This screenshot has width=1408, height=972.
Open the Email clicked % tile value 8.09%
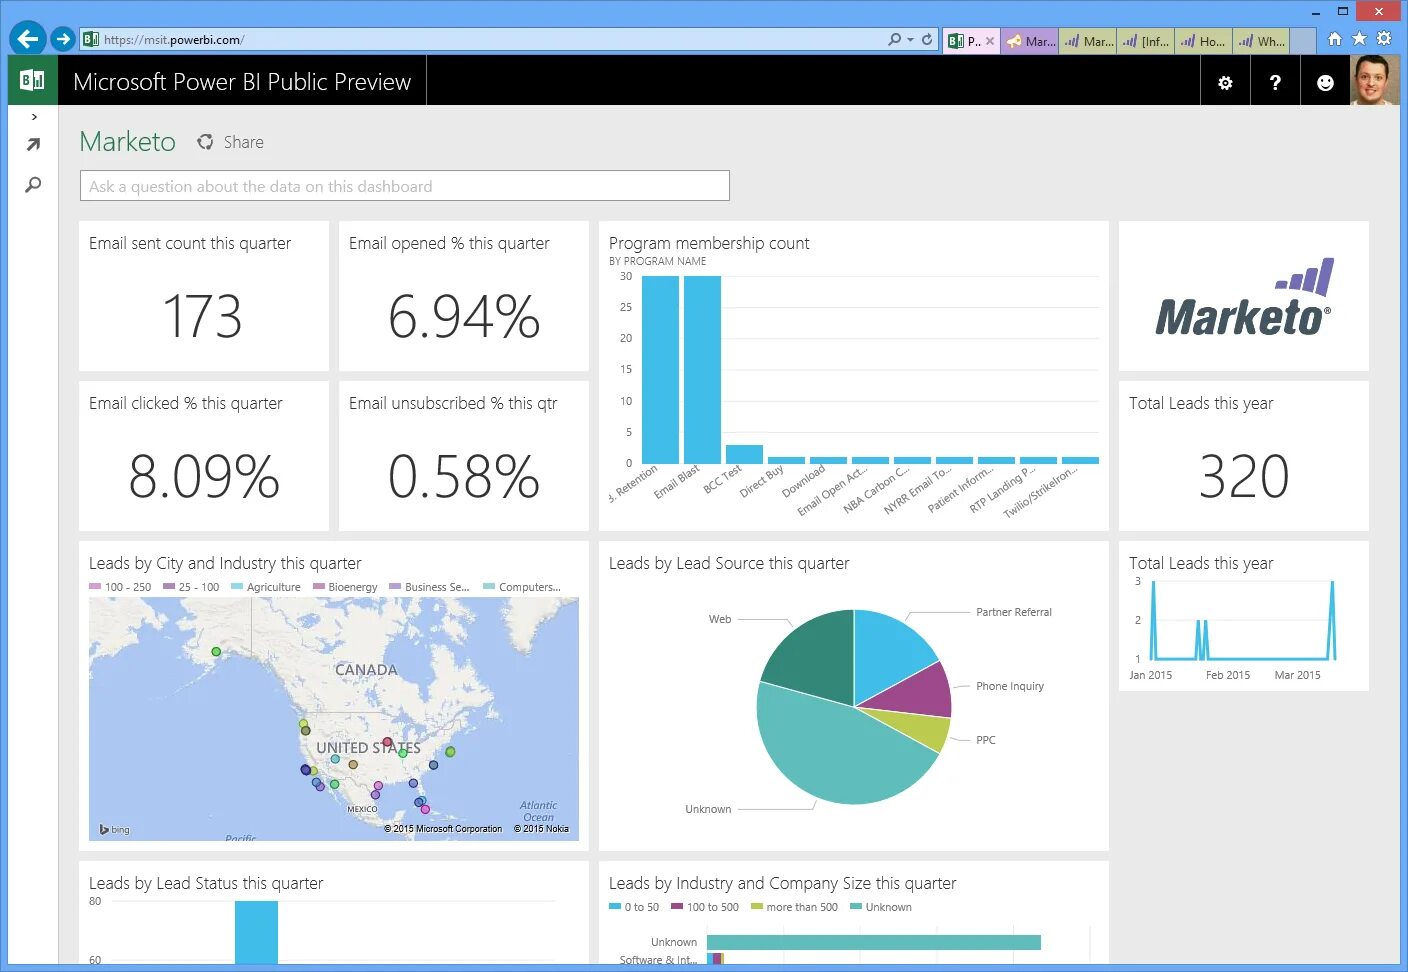point(204,476)
